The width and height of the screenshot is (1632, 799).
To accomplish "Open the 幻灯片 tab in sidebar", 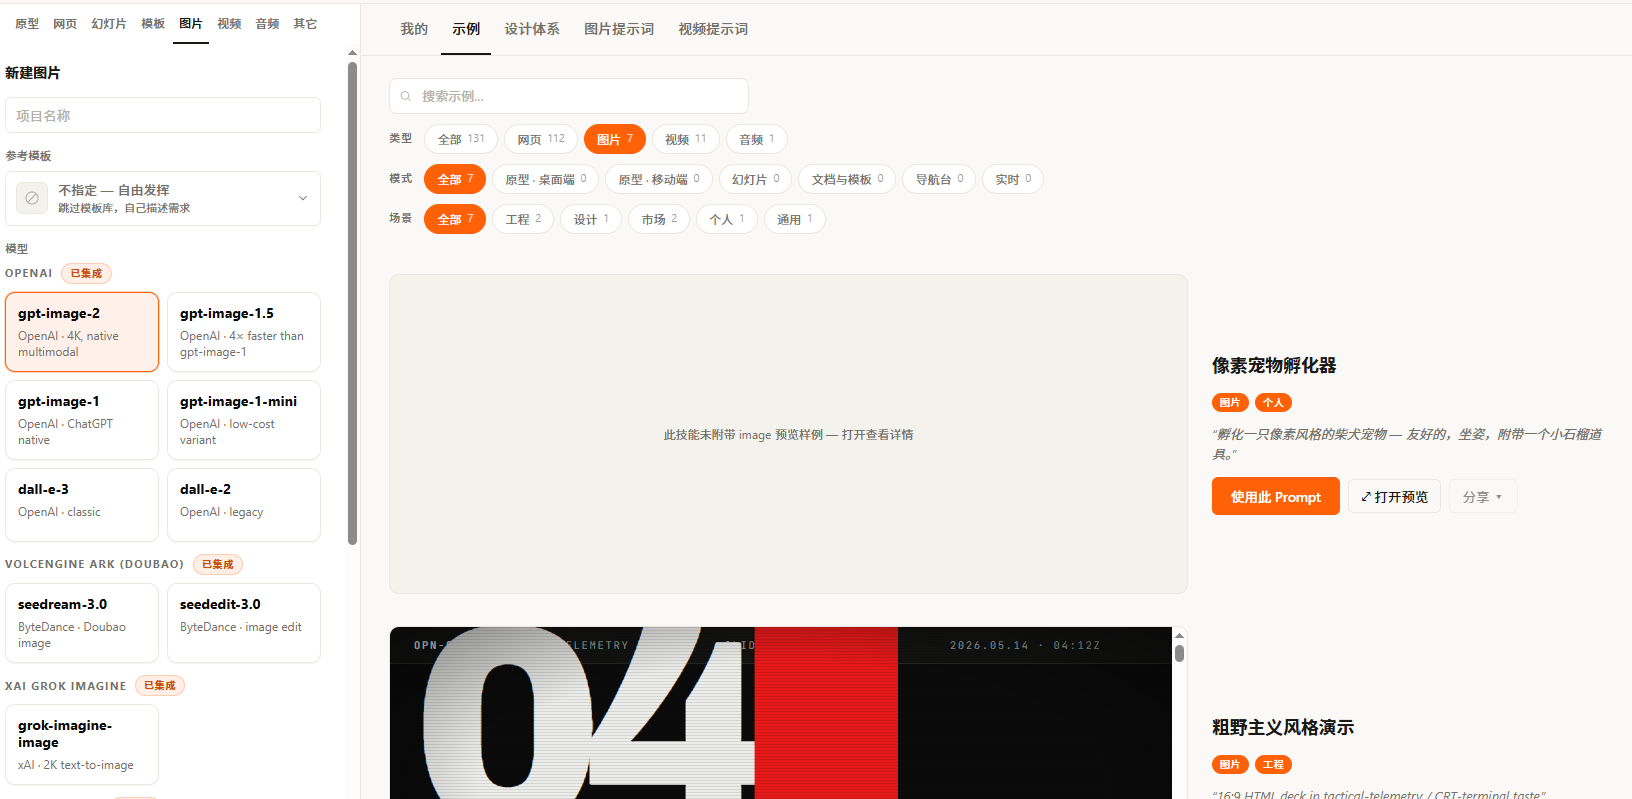I will tap(109, 24).
